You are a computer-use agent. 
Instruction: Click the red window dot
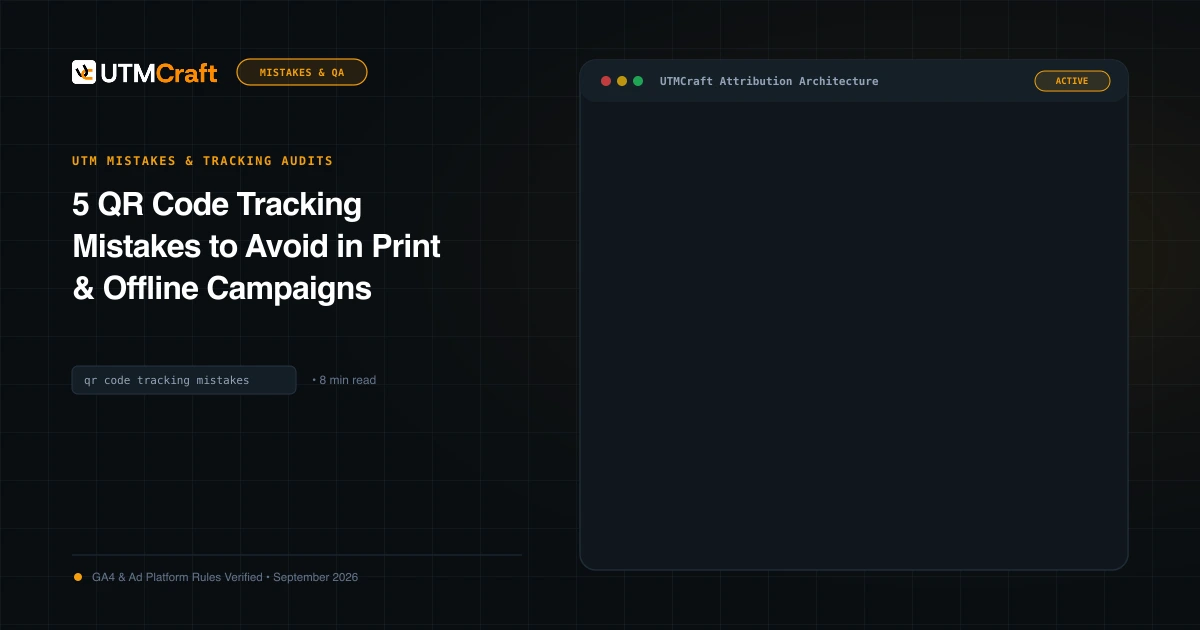(606, 81)
